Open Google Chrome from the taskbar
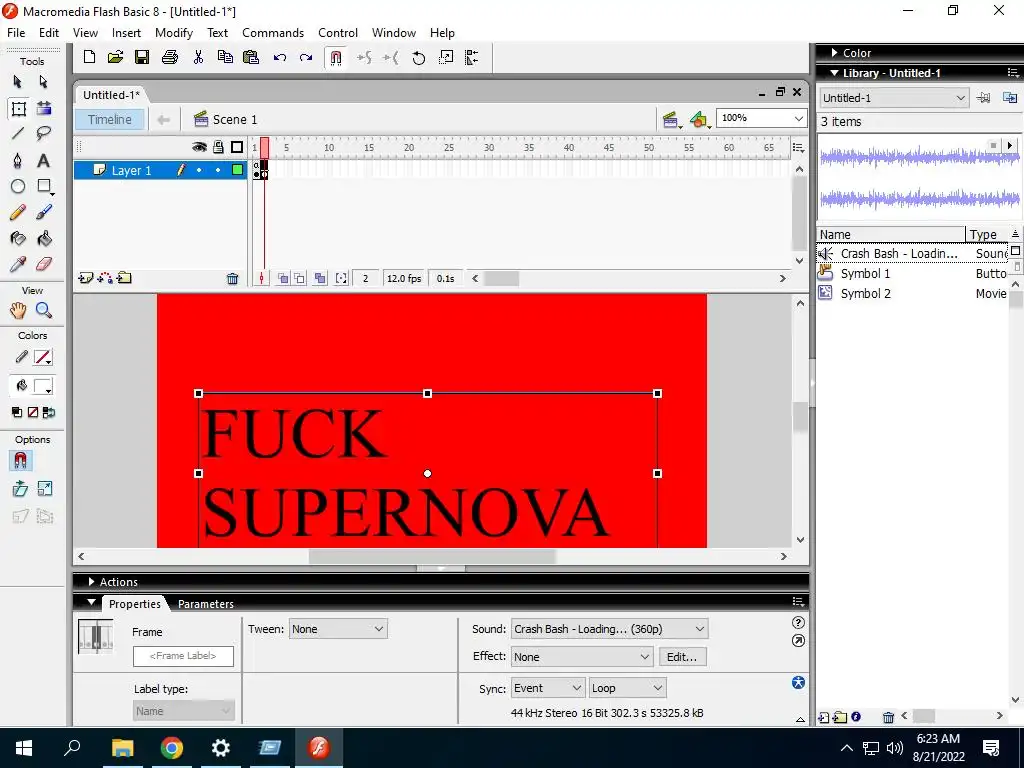Viewport: 1024px width, 768px height. pyautogui.click(x=172, y=748)
